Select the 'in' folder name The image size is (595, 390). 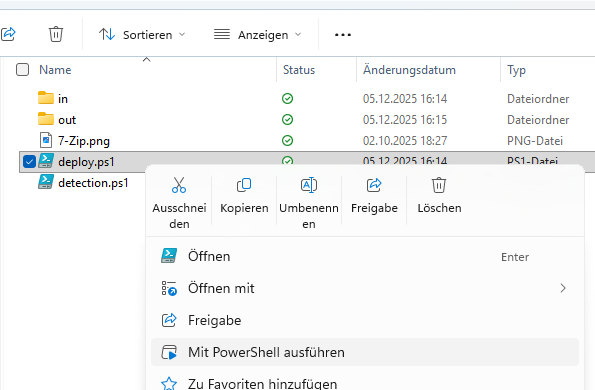tap(63, 99)
